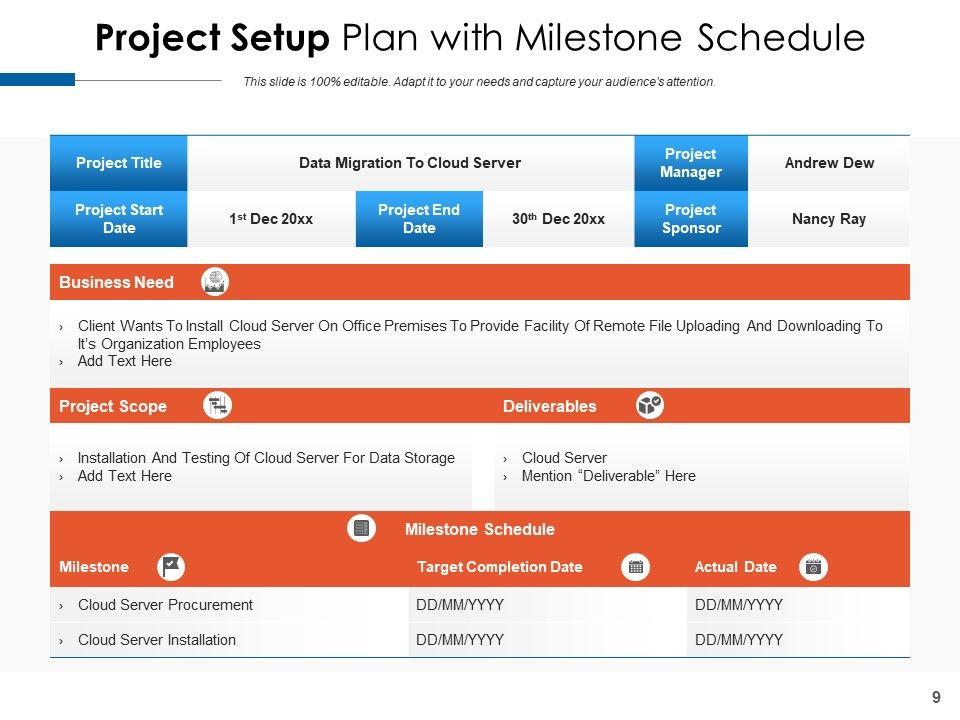This screenshot has width=960, height=720.
Task: Select the Project Start Date header cell
Action: point(118,219)
